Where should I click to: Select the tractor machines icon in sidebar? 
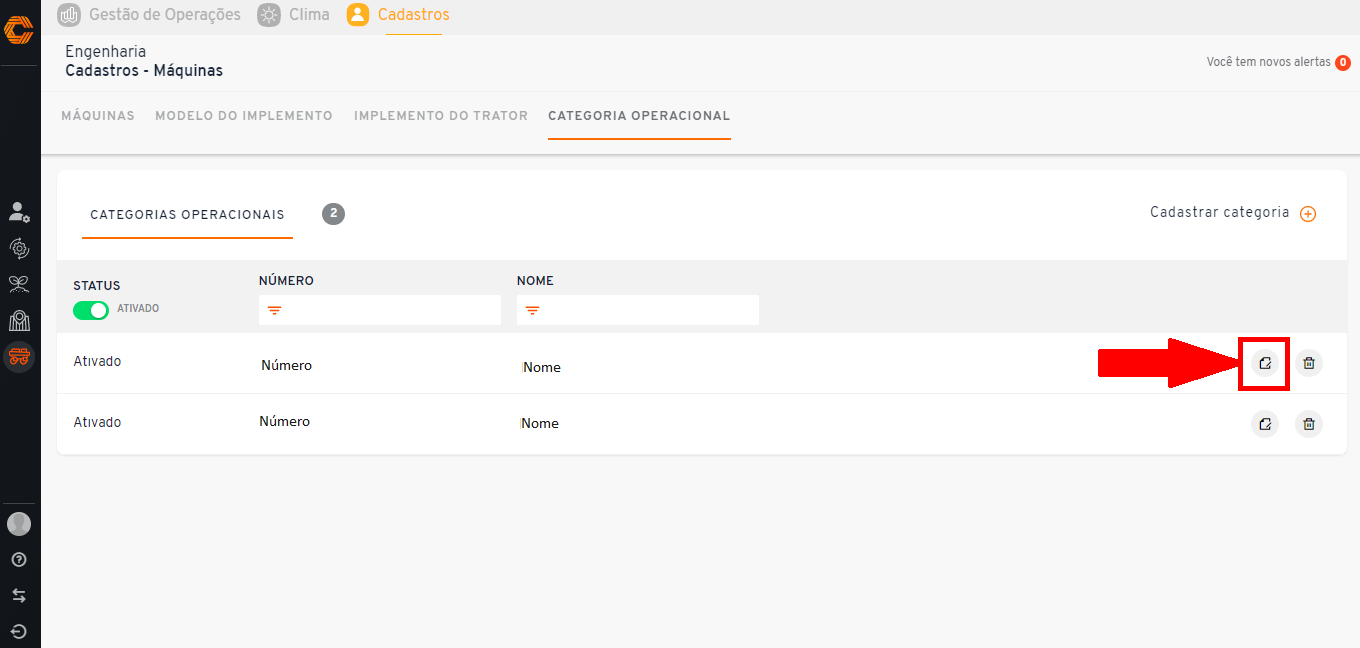tap(19, 357)
